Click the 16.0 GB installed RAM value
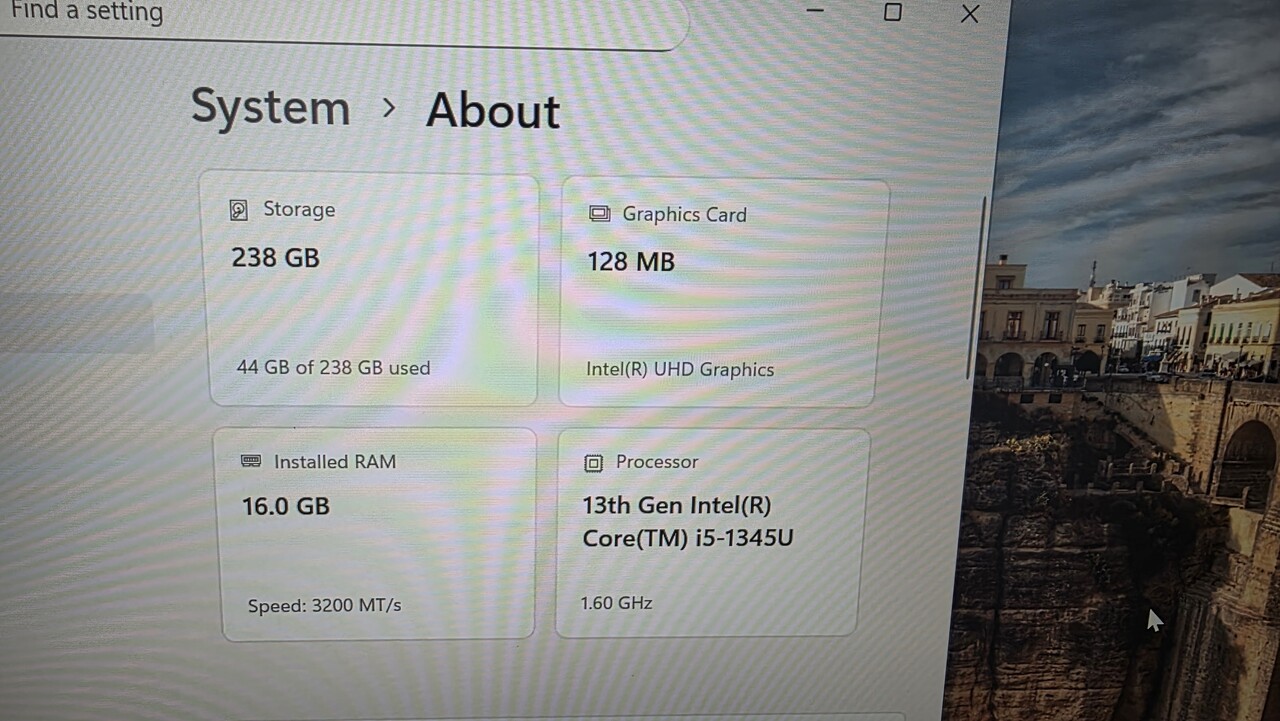 pyautogui.click(x=285, y=506)
